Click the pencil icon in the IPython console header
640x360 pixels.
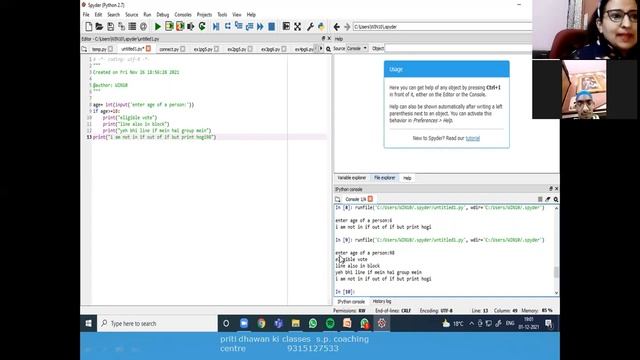click(x=548, y=199)
